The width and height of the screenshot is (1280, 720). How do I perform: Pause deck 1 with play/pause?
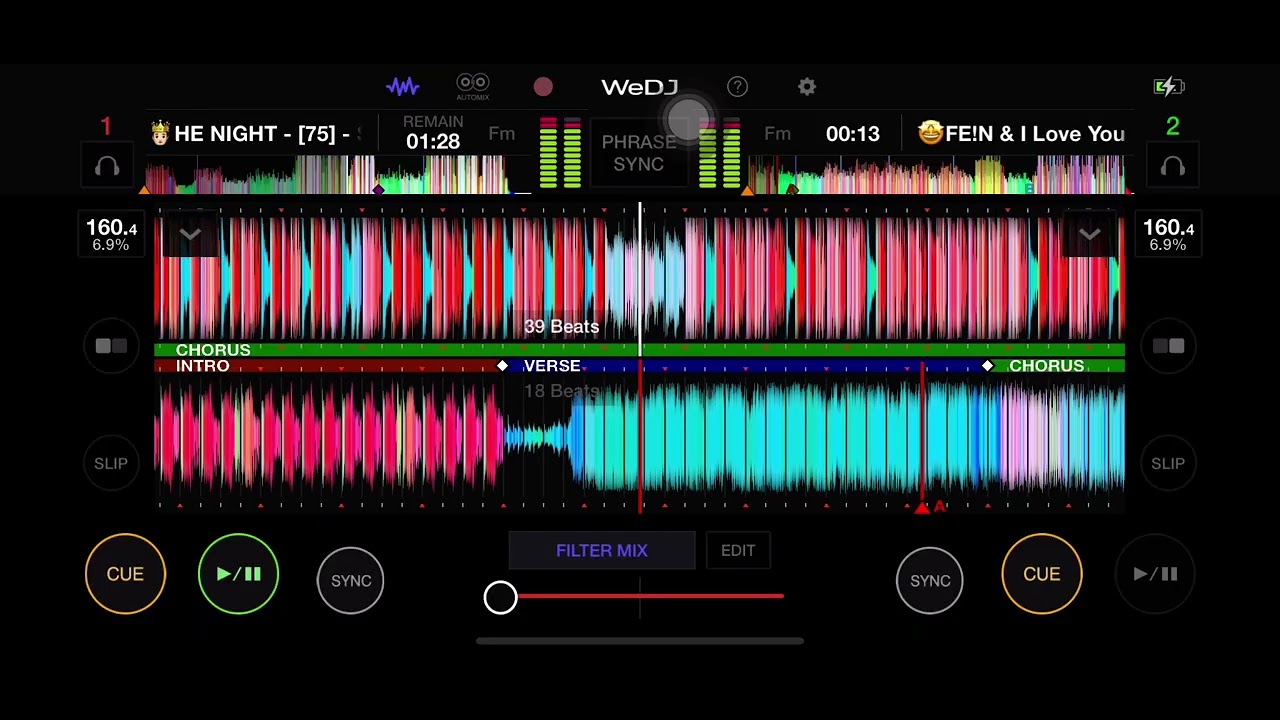click(x=238, y=574)
